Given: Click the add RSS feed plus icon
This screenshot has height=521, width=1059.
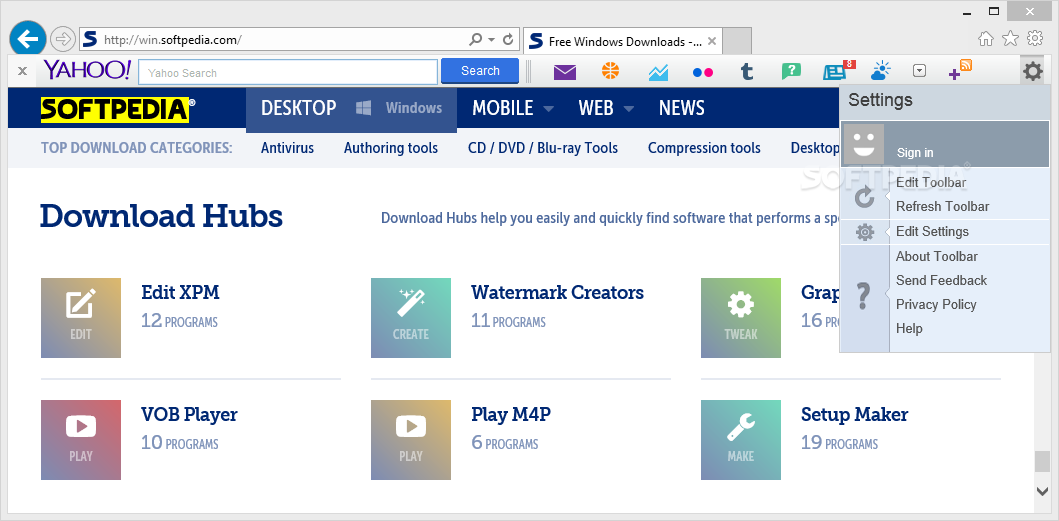Looking at the screenshot, I should tap(960, 70).
